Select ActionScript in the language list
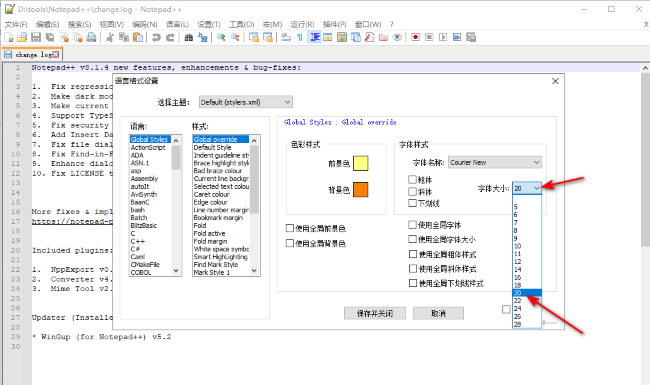Screen dimensions: 650x385 (x=148, y=148)
